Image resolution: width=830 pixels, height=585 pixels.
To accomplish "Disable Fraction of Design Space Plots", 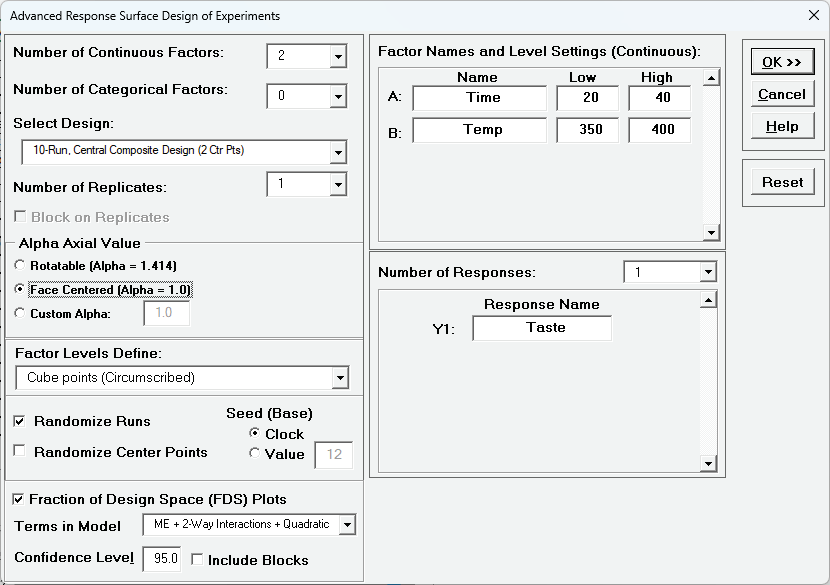I will click(18, 498).
